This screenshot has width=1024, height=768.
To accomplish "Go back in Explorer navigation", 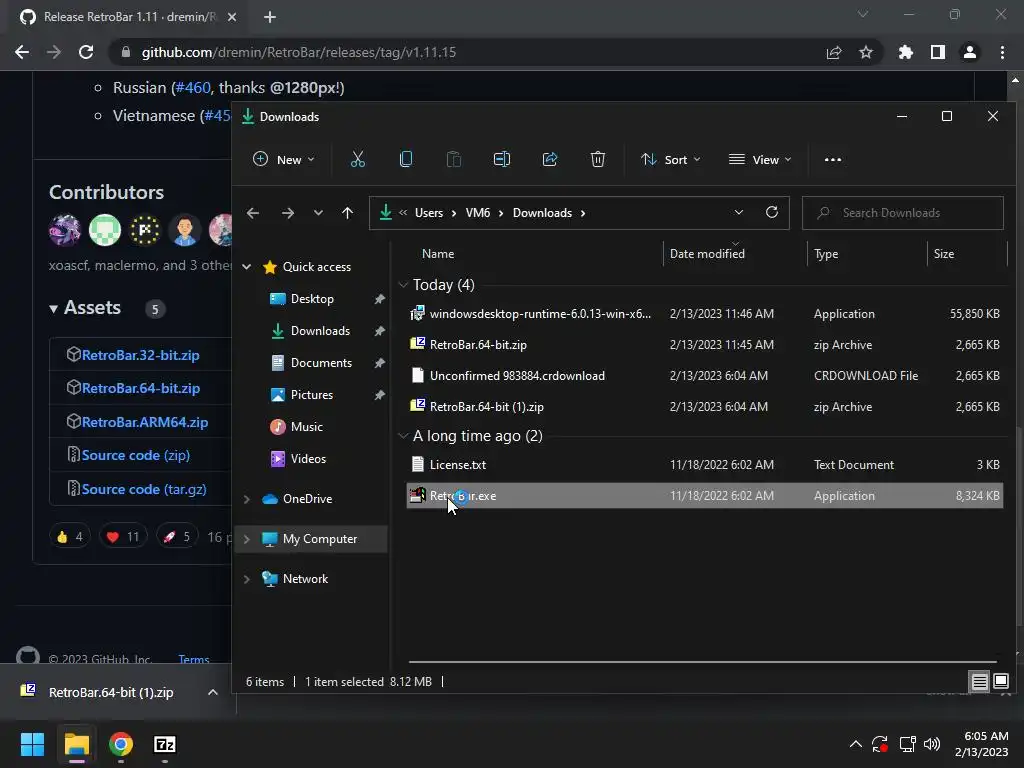I will click(253, 213).
